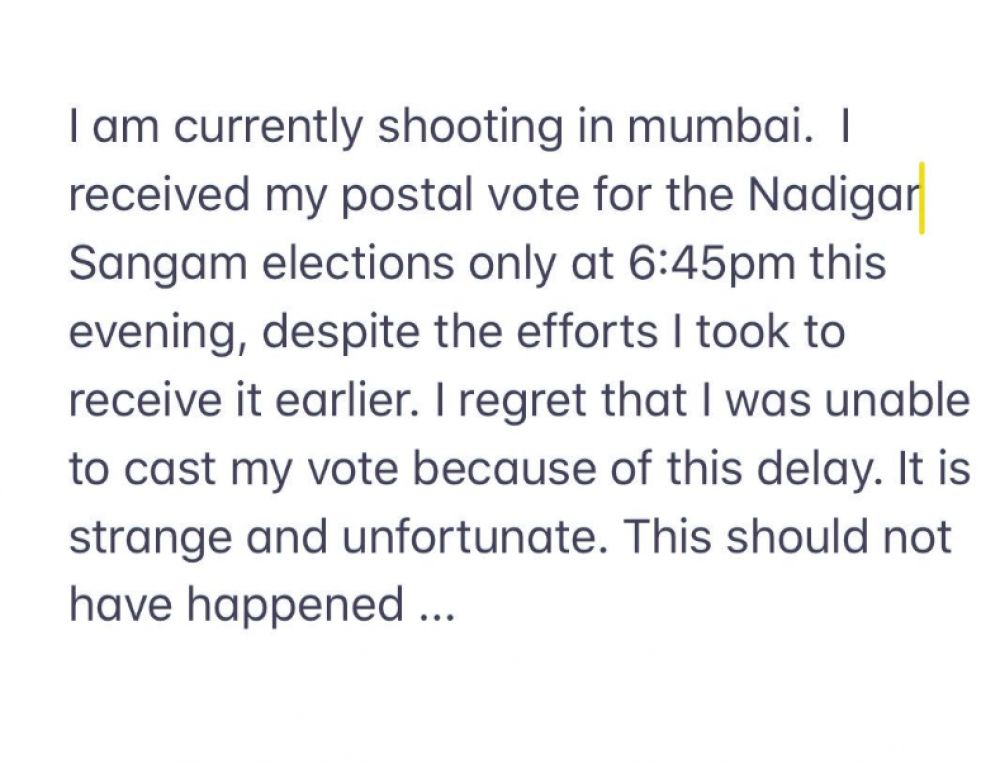Image resolution: width=1000 pixels, height=764 pixels.
Task: Click the word "Nadigar" in the note
Action: click(x=833, y=193)
